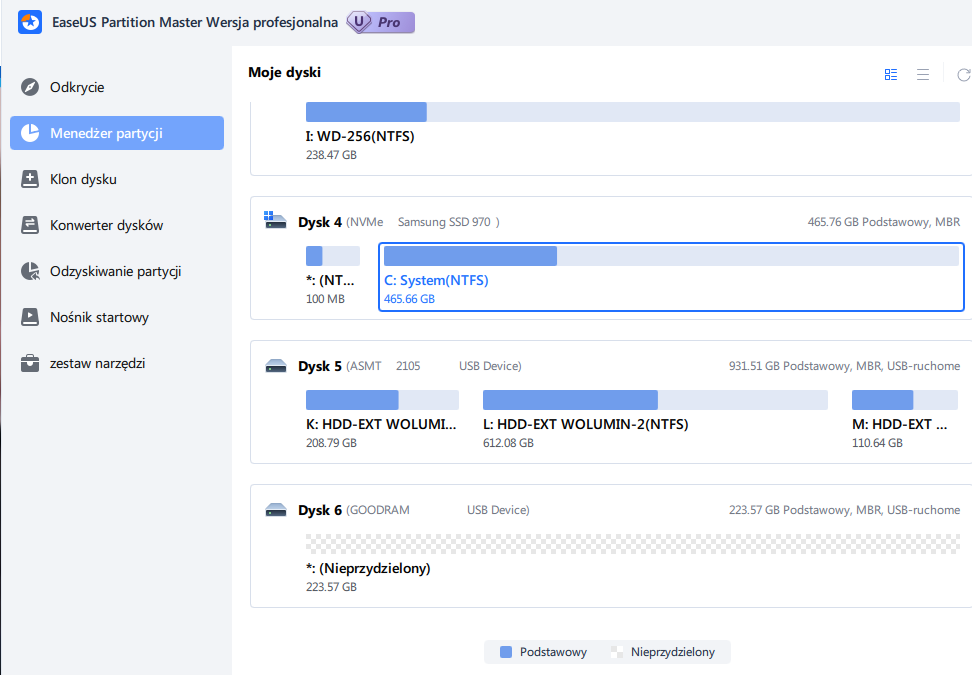Click the C: System(NTFS) label

point(436,280)
